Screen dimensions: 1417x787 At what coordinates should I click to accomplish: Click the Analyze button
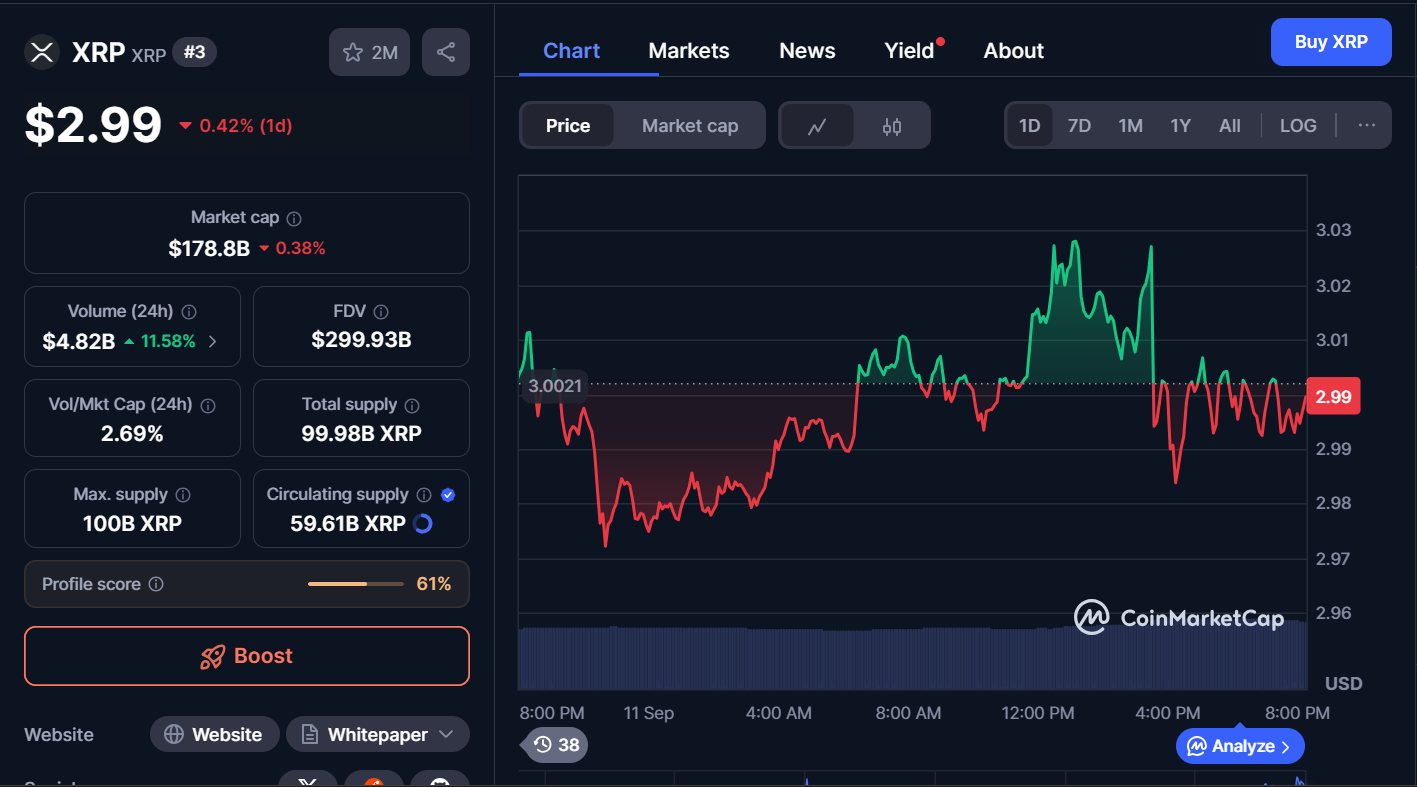coord(1240,746)
